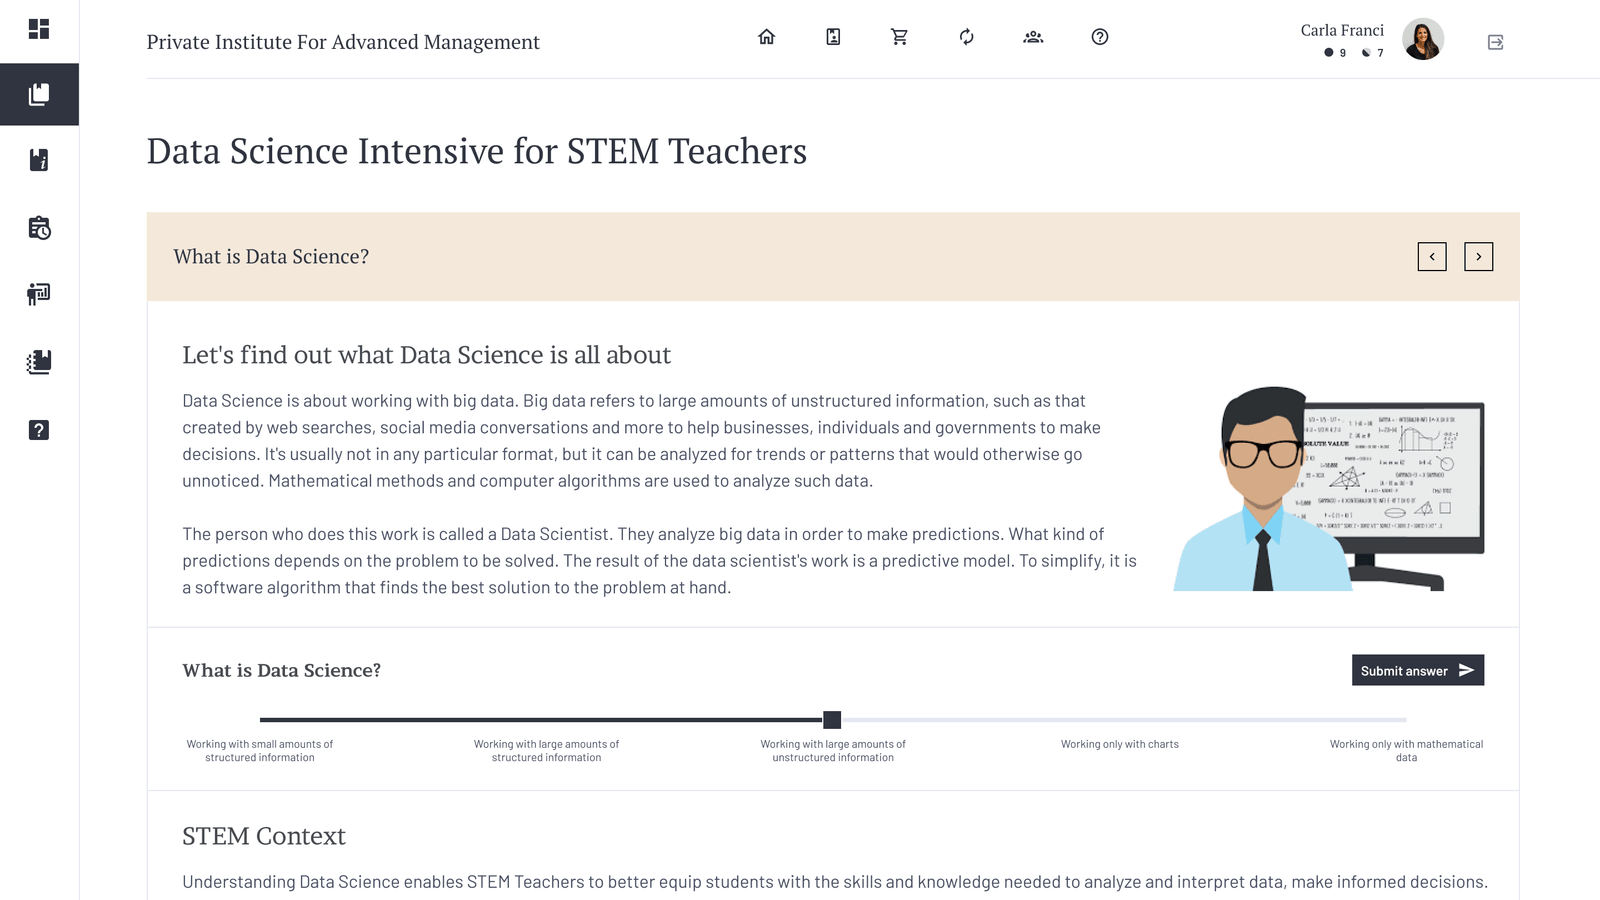Click the slider handle on the quiz
The height and width of the screenshot is (900, 1600).
832,720
